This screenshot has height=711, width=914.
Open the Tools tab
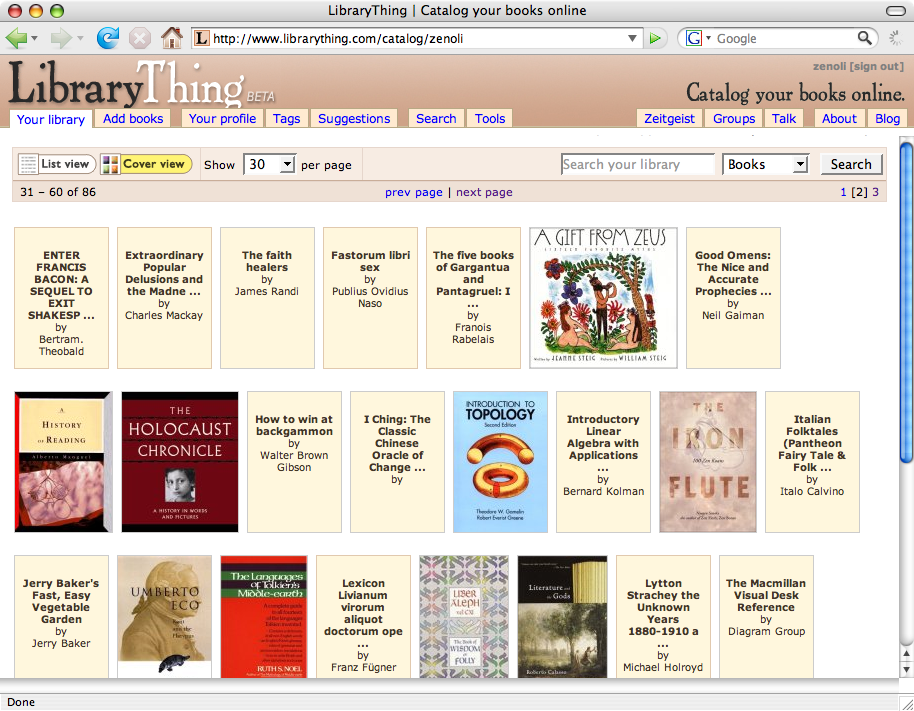[490, 119]
